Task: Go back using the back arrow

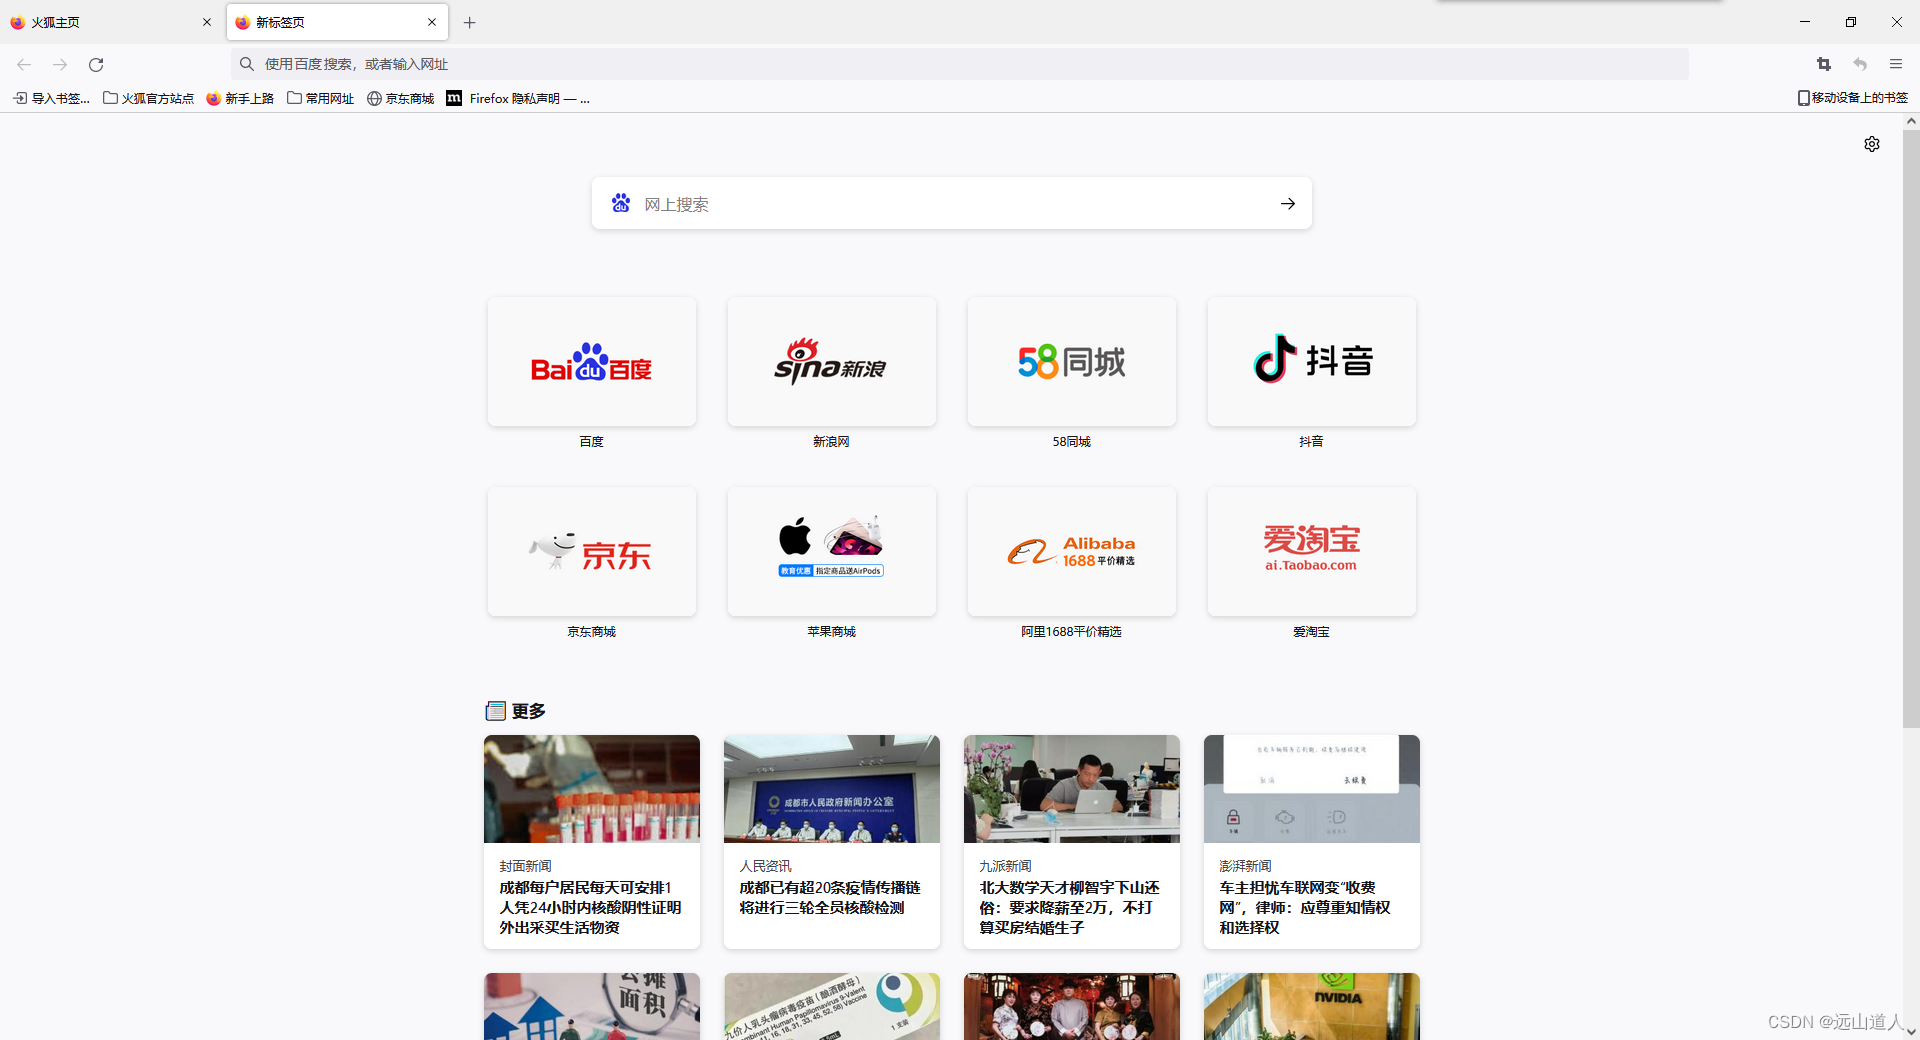Action: 24,64
